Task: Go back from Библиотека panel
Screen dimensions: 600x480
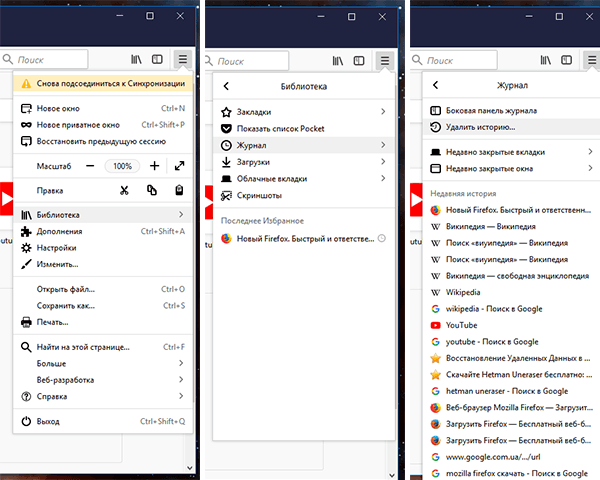Action: pyautogui.click(x=226, y=86)
